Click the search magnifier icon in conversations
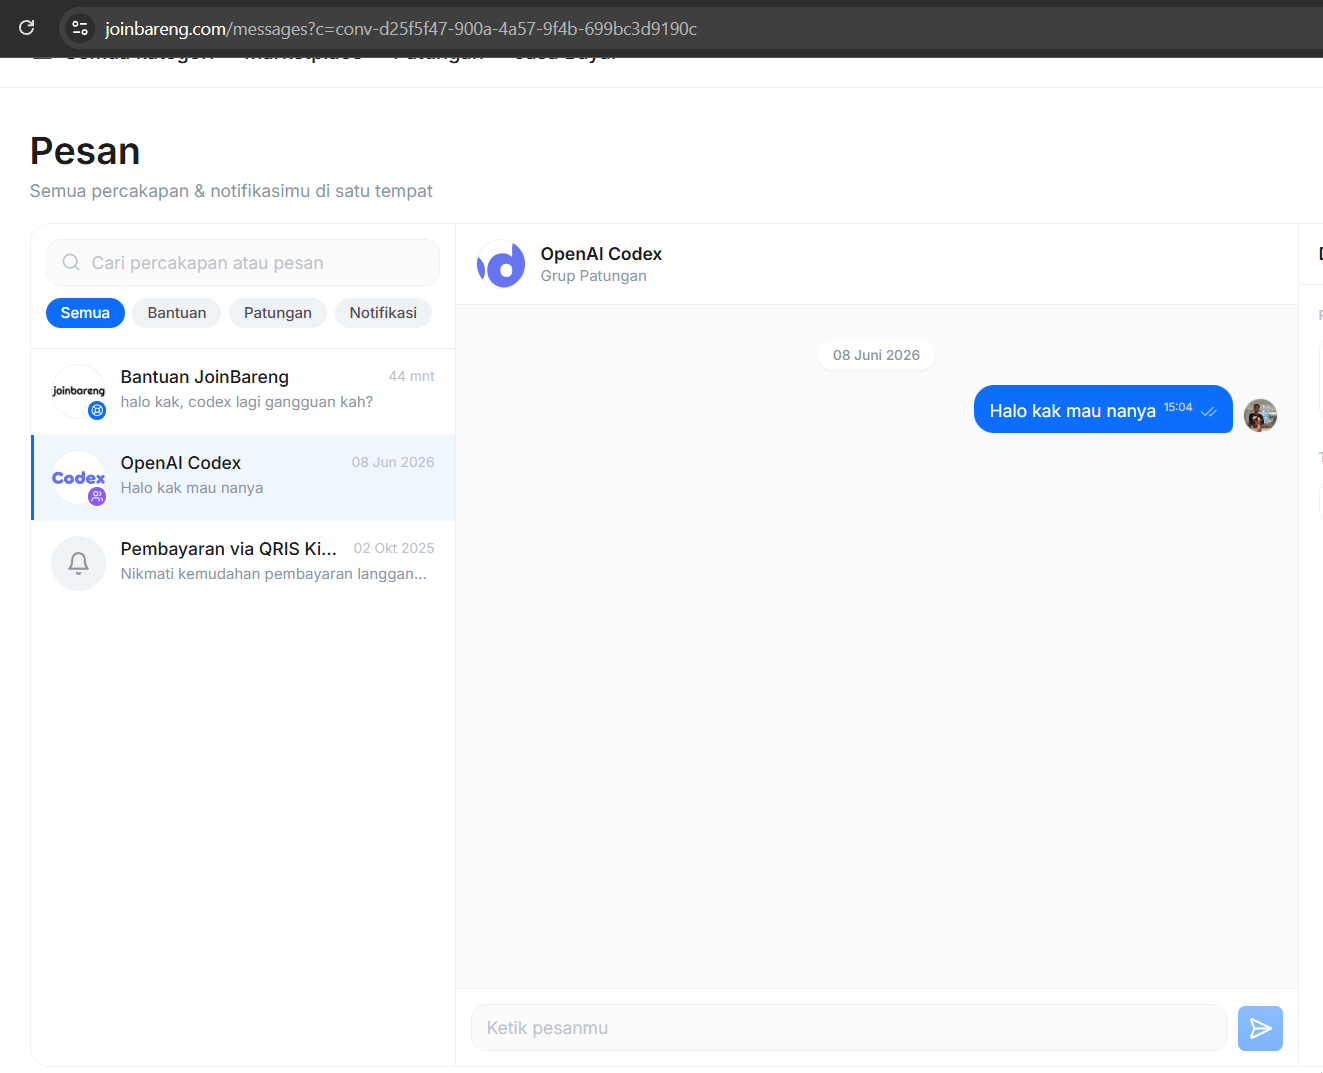 (71, 262)
